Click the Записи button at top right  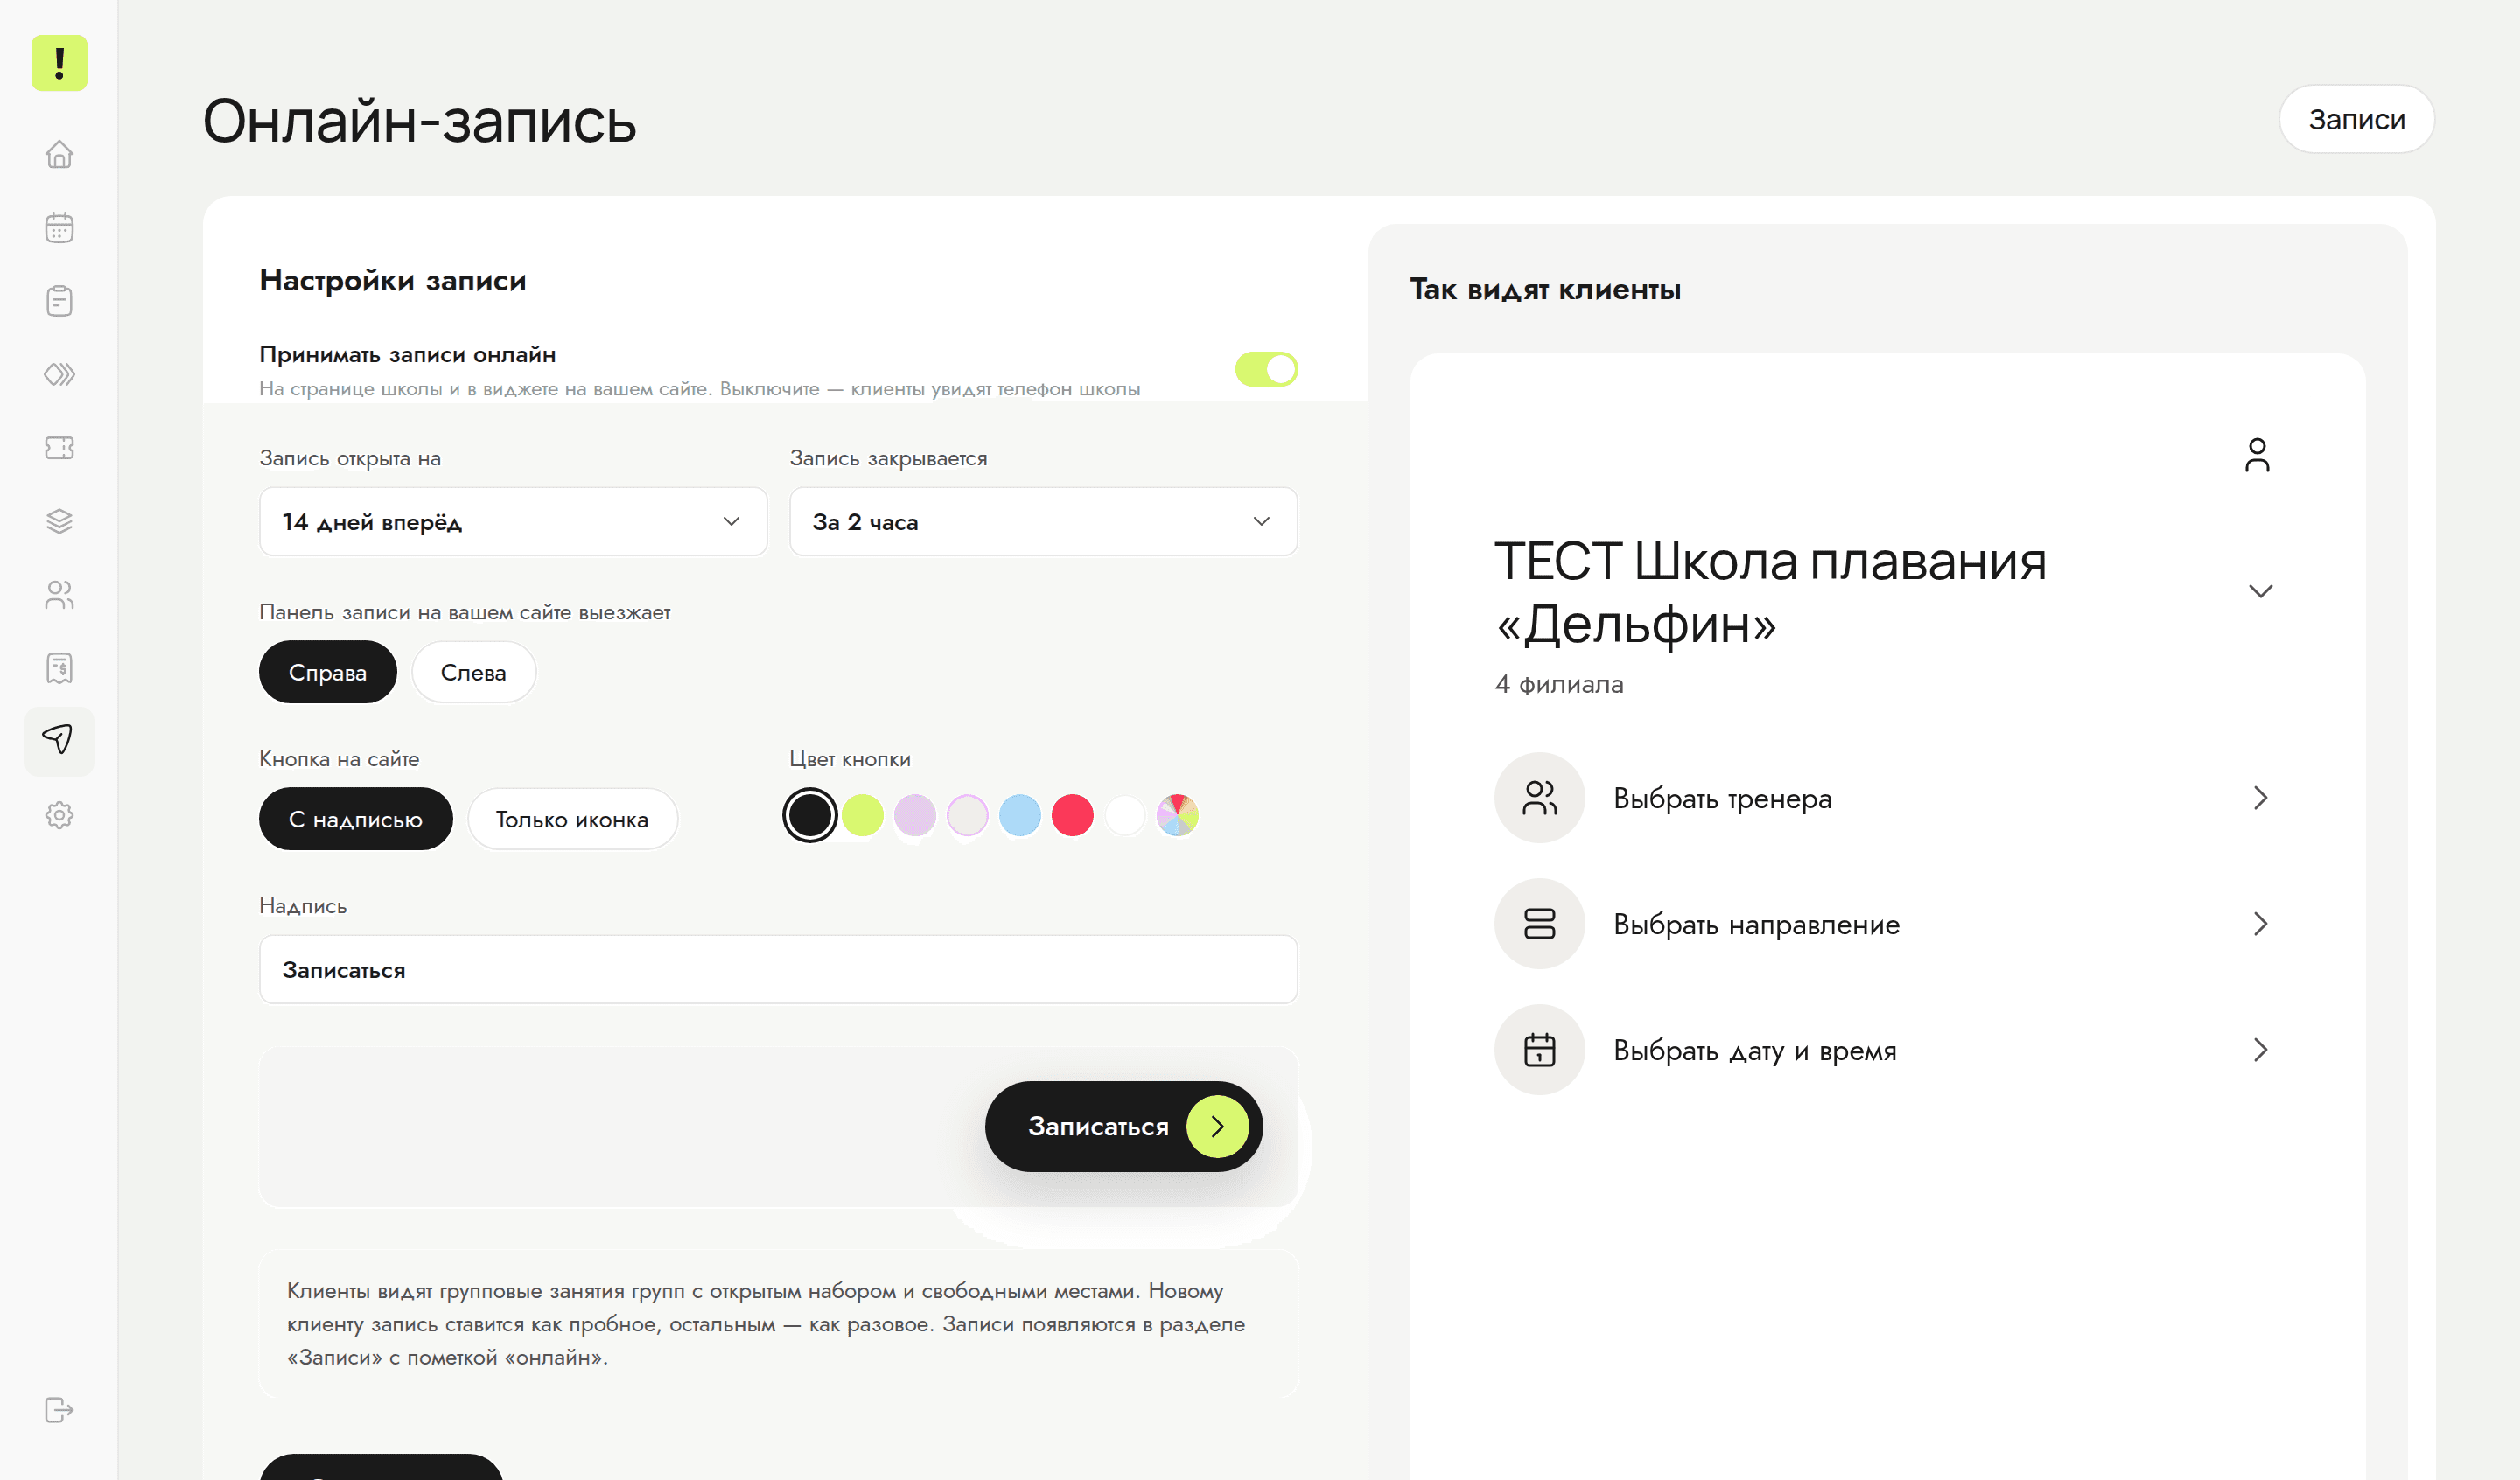[2356, 119]
